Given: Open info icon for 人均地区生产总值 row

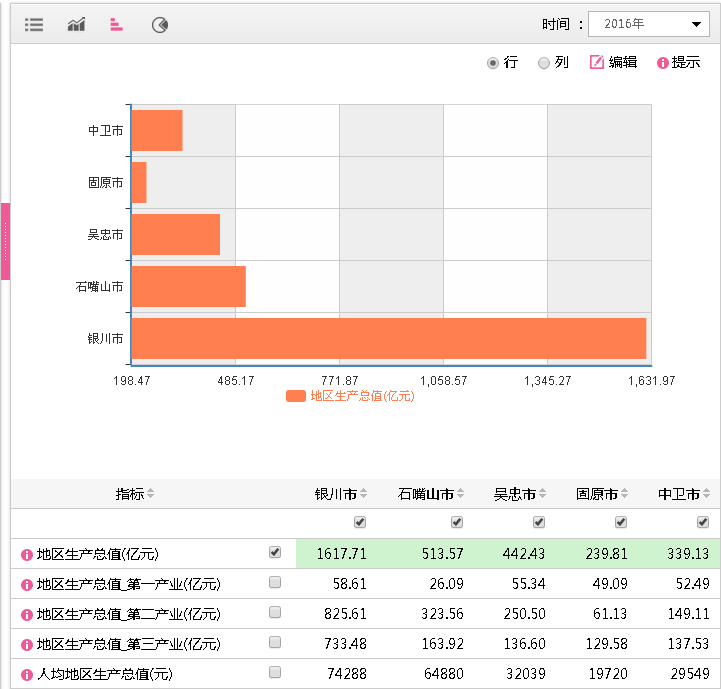Looking at the screenshot, I should (x=27, y=675).
